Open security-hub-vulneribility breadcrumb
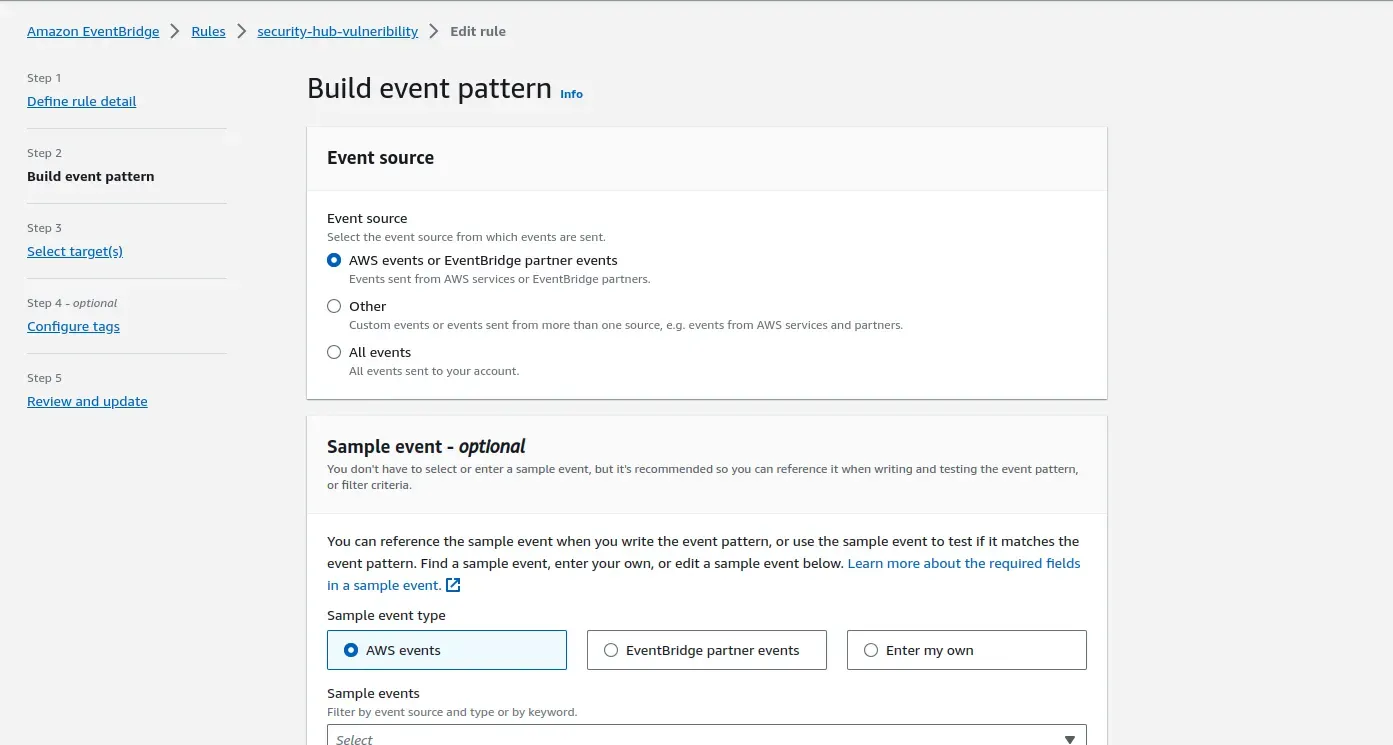Image resolution: width=1393 pixels, height=745 pixels. pyautogui.click(x=337, y=31)
